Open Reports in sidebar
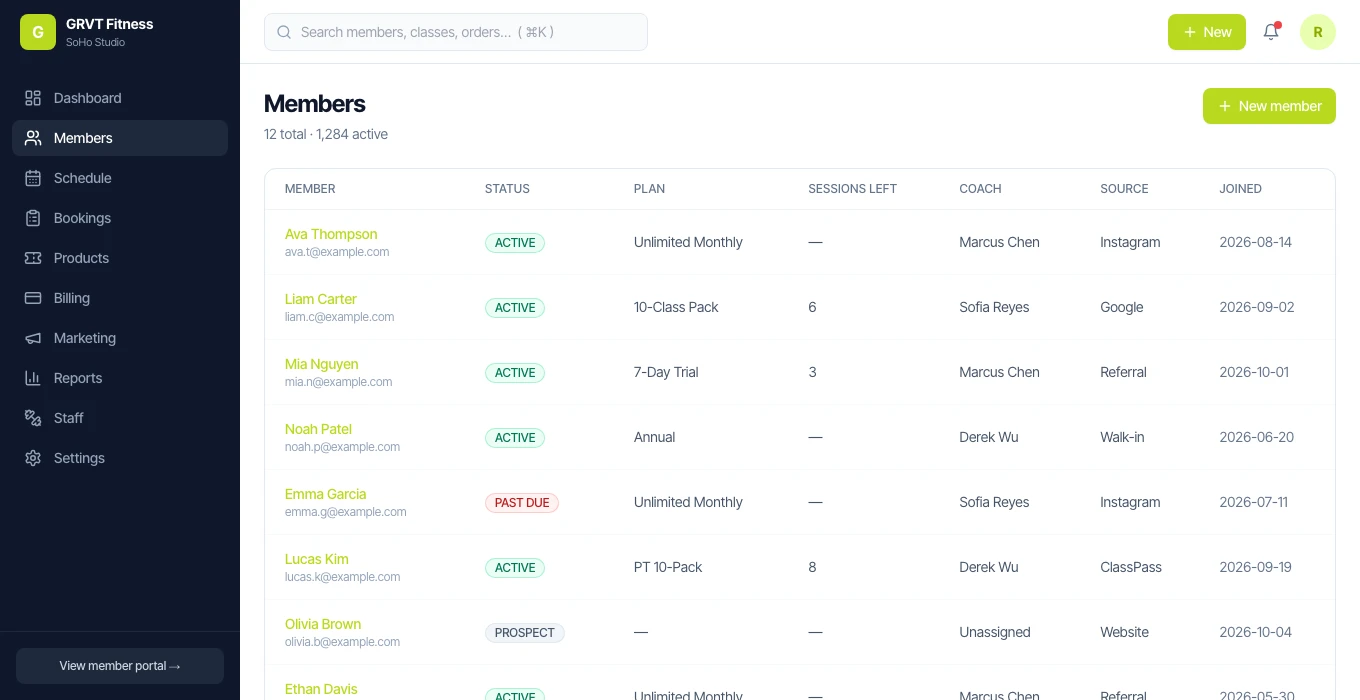 pyautogui.click(x=120, y=378)
